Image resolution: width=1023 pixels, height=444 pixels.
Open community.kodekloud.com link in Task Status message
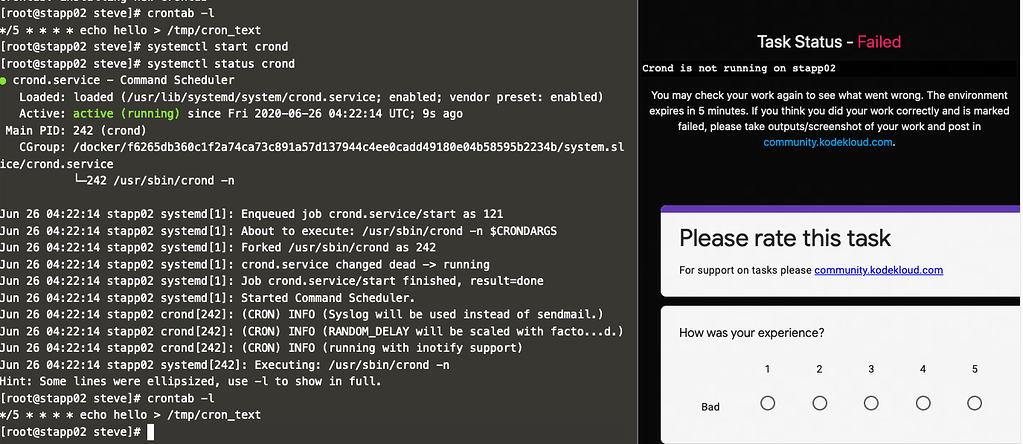[826, 142]
